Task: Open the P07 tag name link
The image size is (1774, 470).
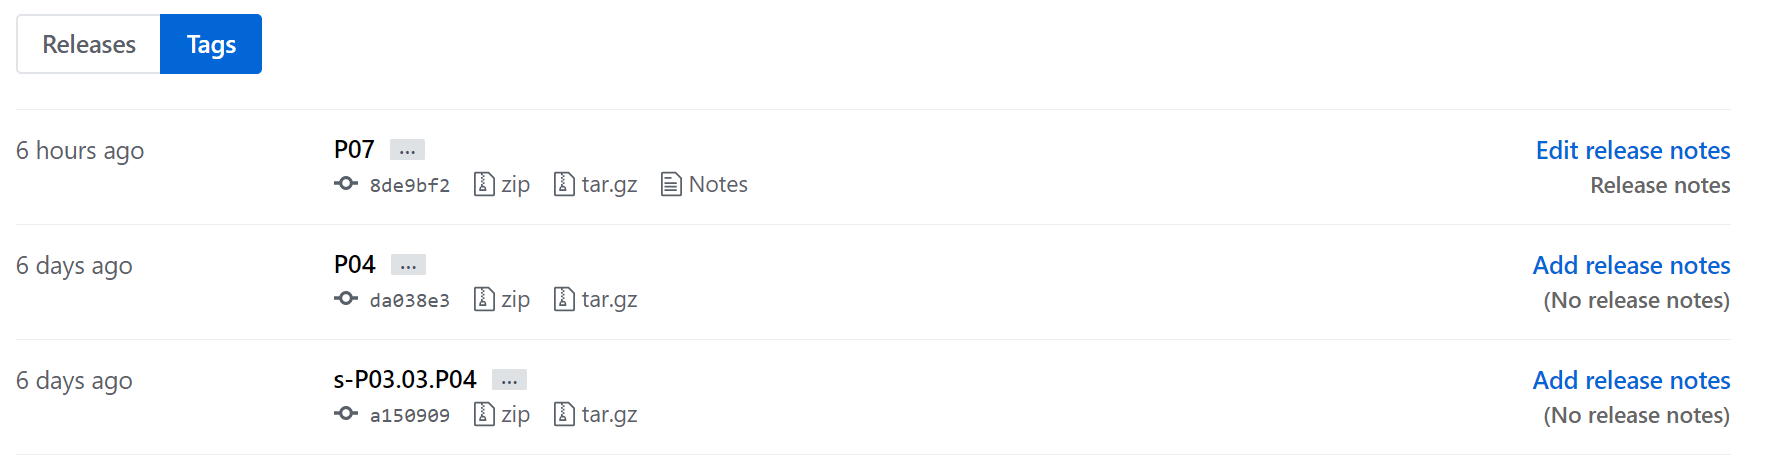Action: (354, 150)
